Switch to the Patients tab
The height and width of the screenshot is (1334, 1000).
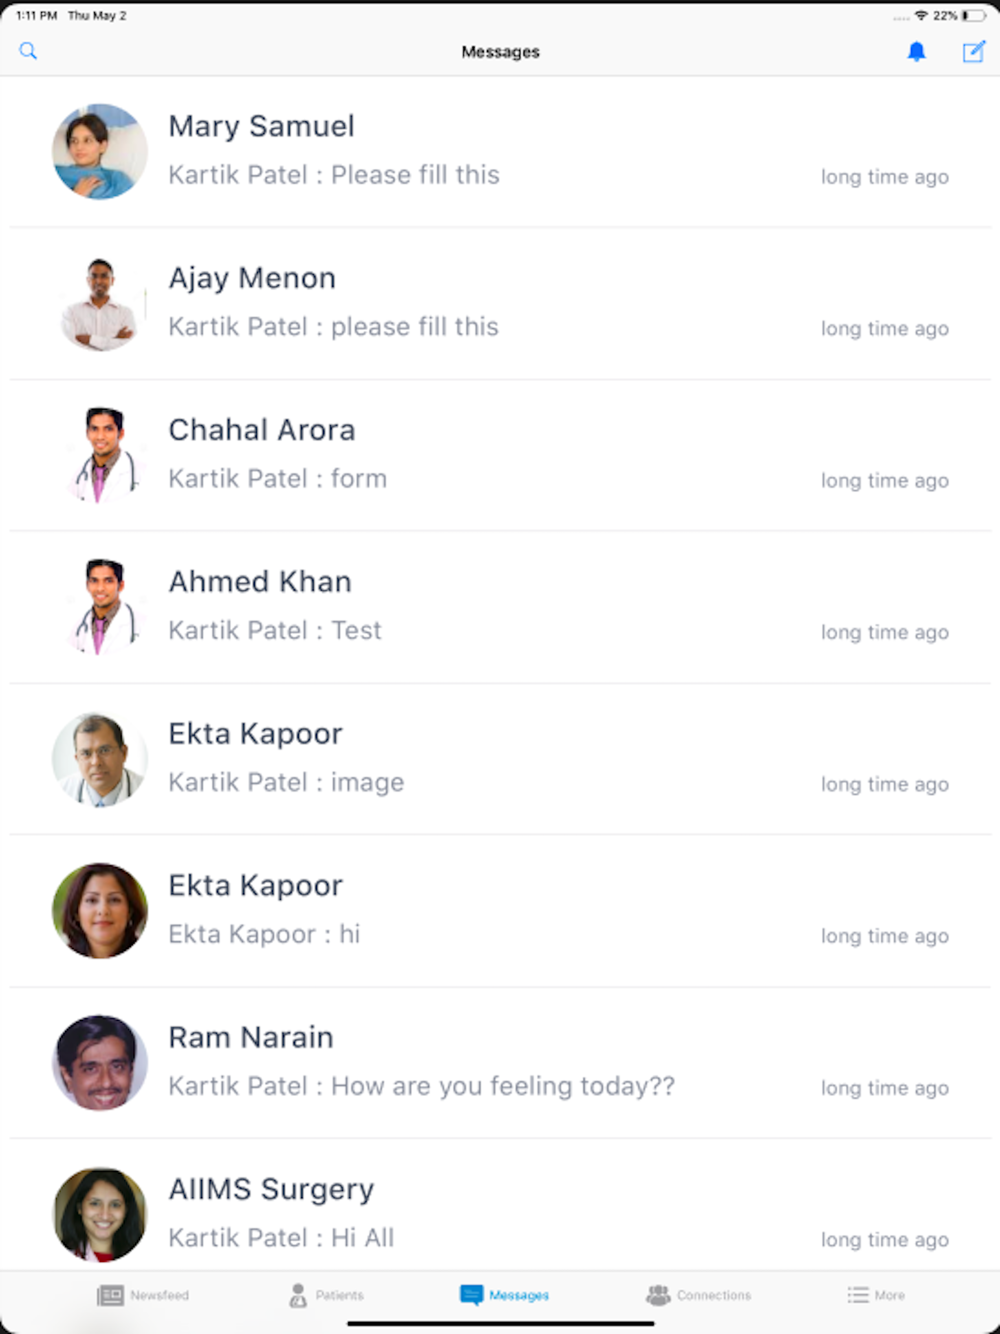[x=326, y=1295]
